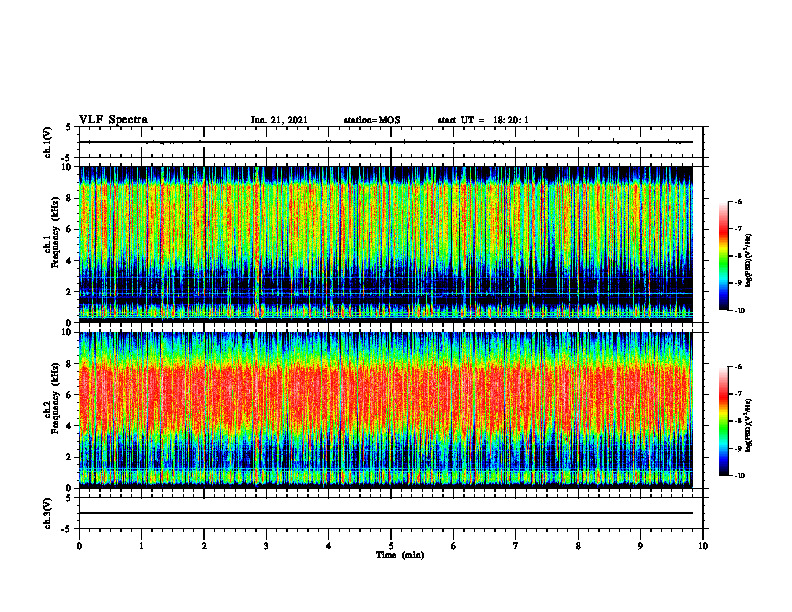The height and width of the screenshot is (612, 792).
Task: Click the "-10" tick on ch.1 color bar
Action: click(739, 311)
